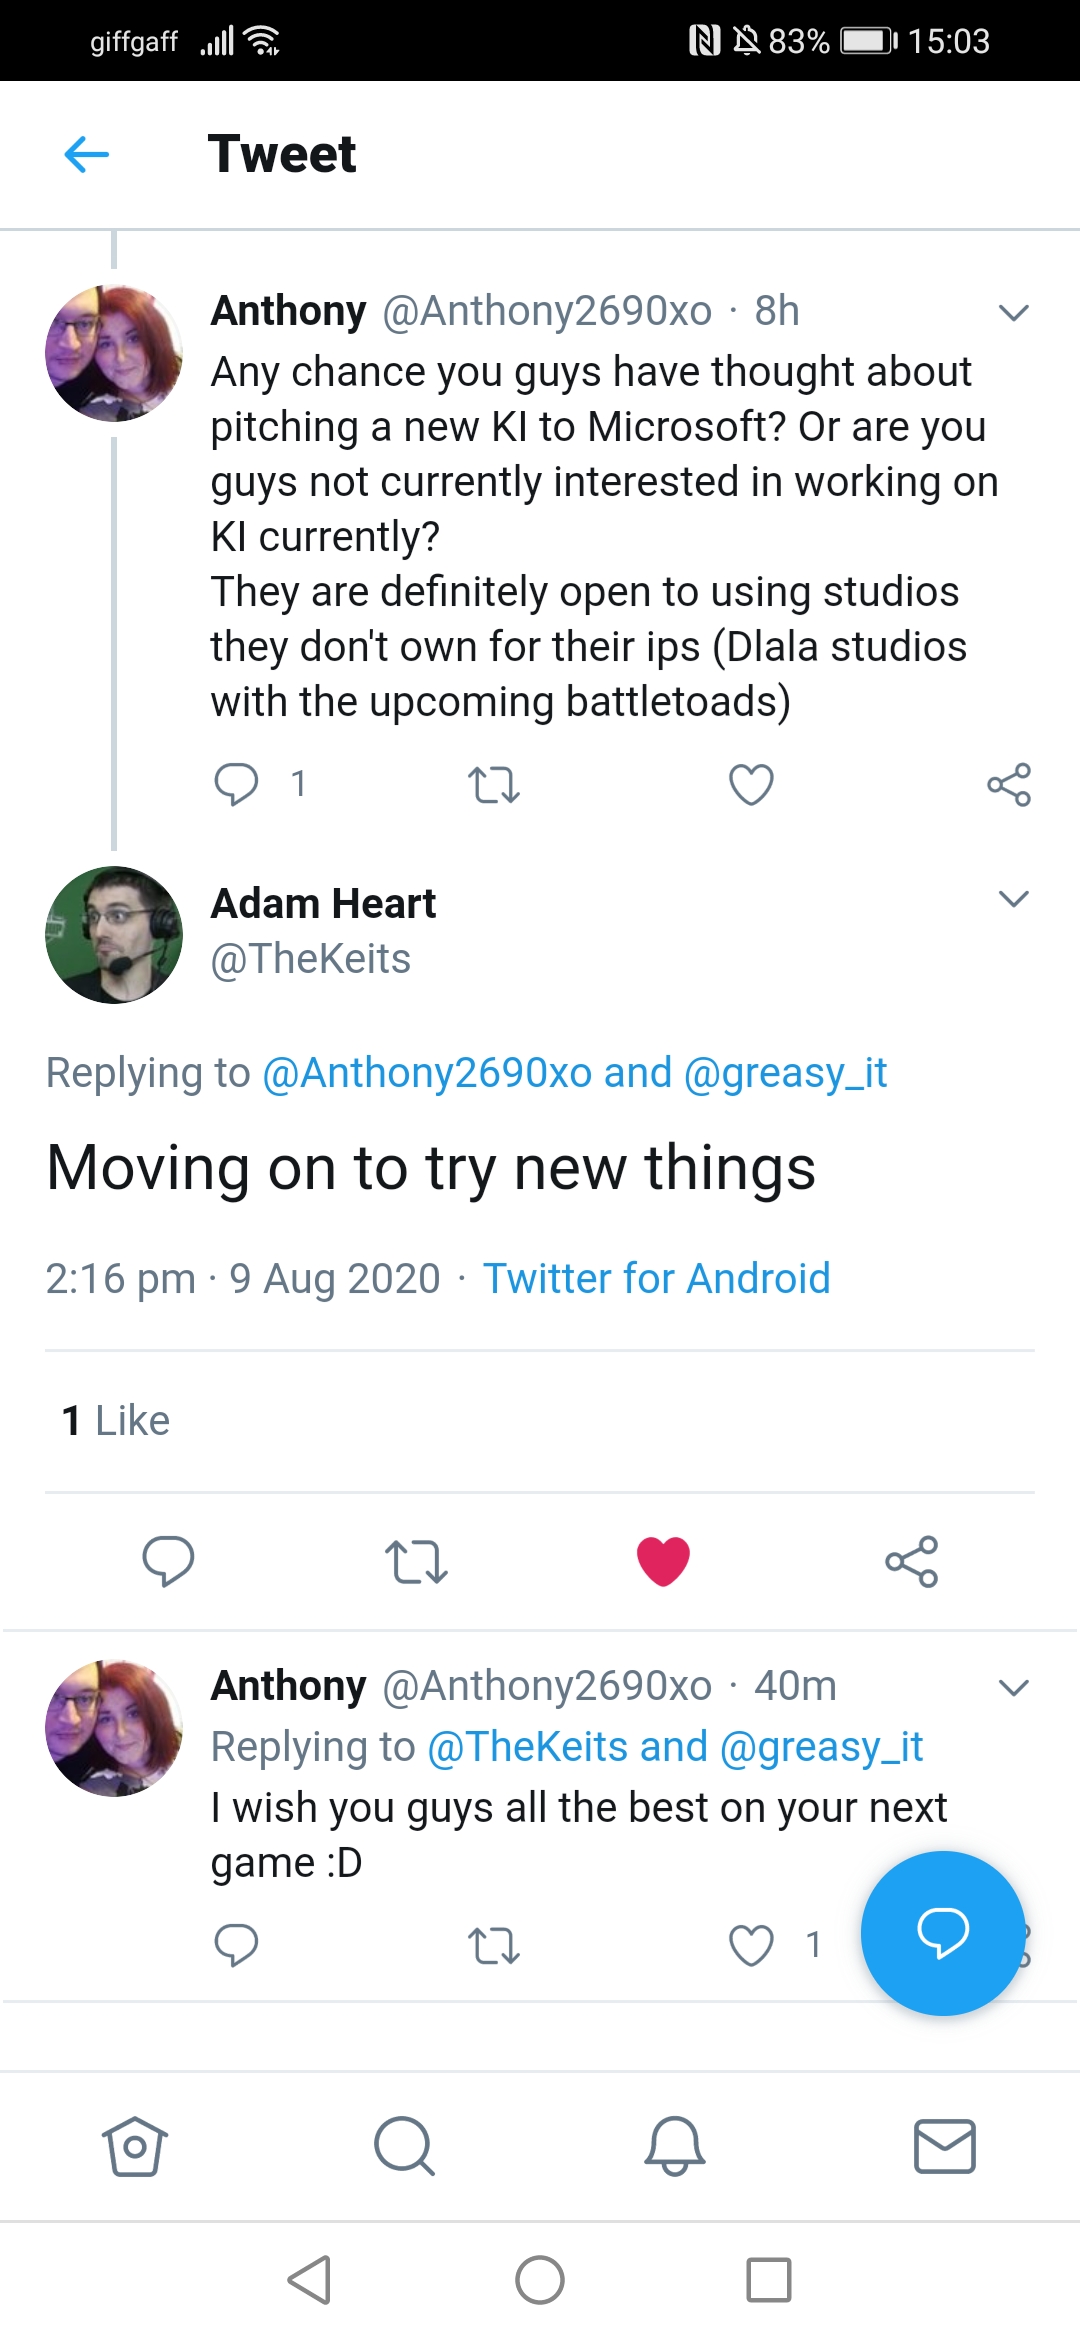Screen dimensions: 1080x2340
Task: Open the Notifications bell tab
Action: tap(675, 2146)
